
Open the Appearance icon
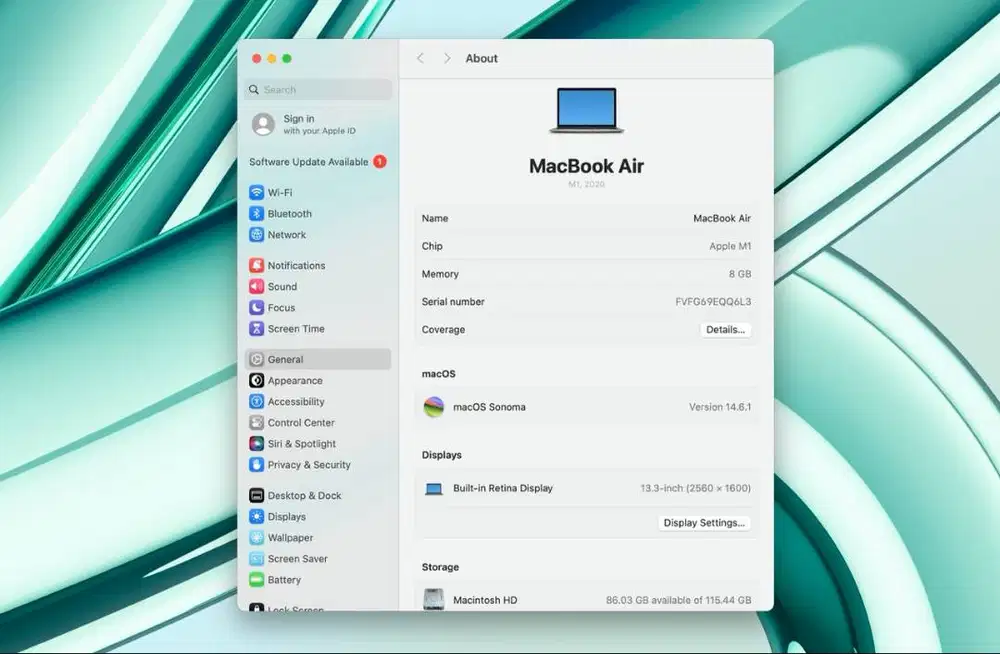click(256, 380)
